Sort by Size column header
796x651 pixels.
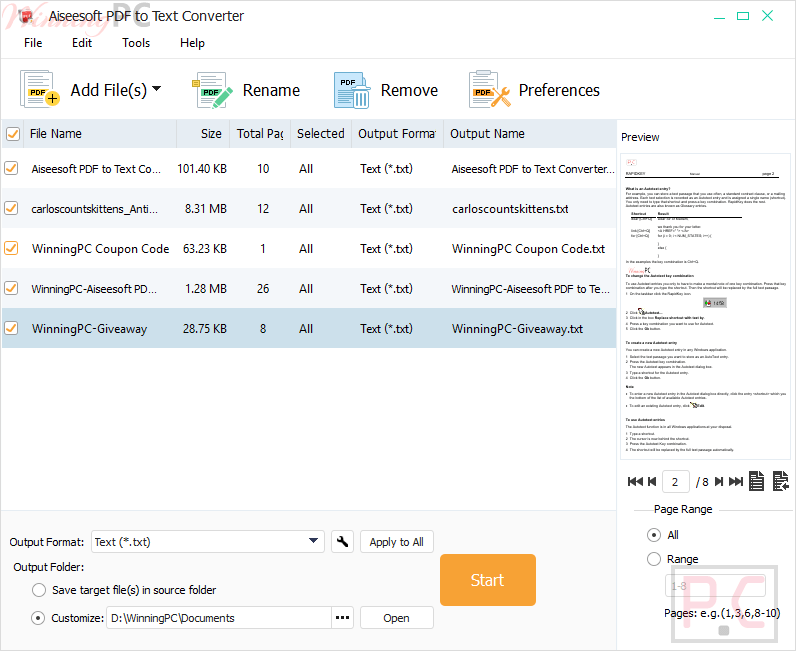[203, 134]
